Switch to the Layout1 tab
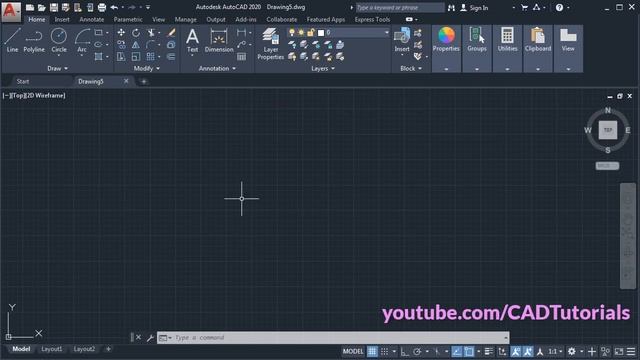The image size is (640, 360). click(x=52, y=349)
